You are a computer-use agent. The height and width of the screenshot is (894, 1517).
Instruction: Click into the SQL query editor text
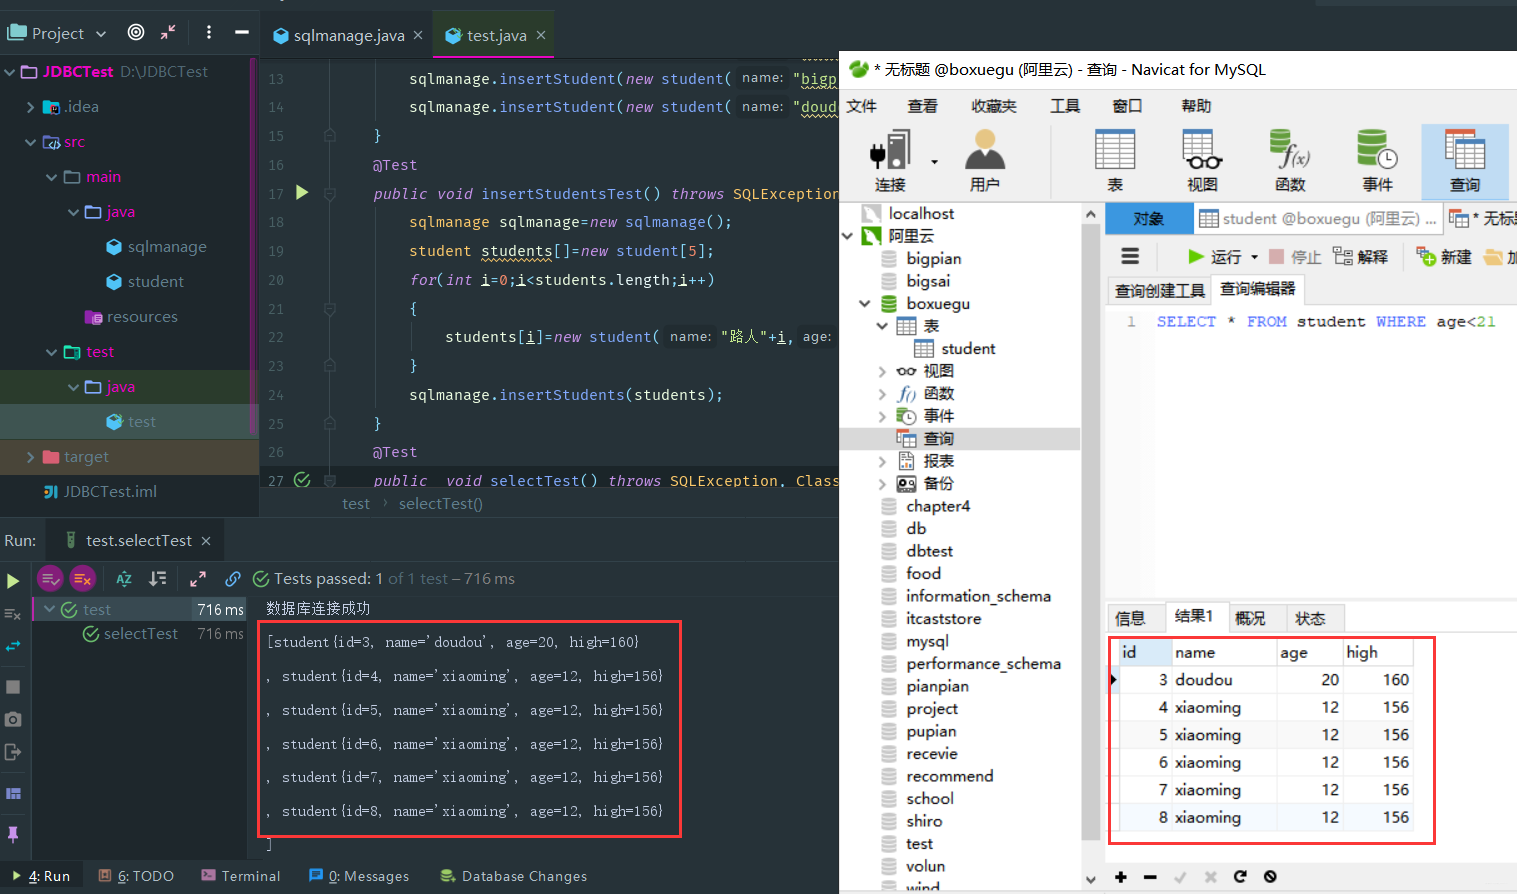click(x=1326, y=321)
